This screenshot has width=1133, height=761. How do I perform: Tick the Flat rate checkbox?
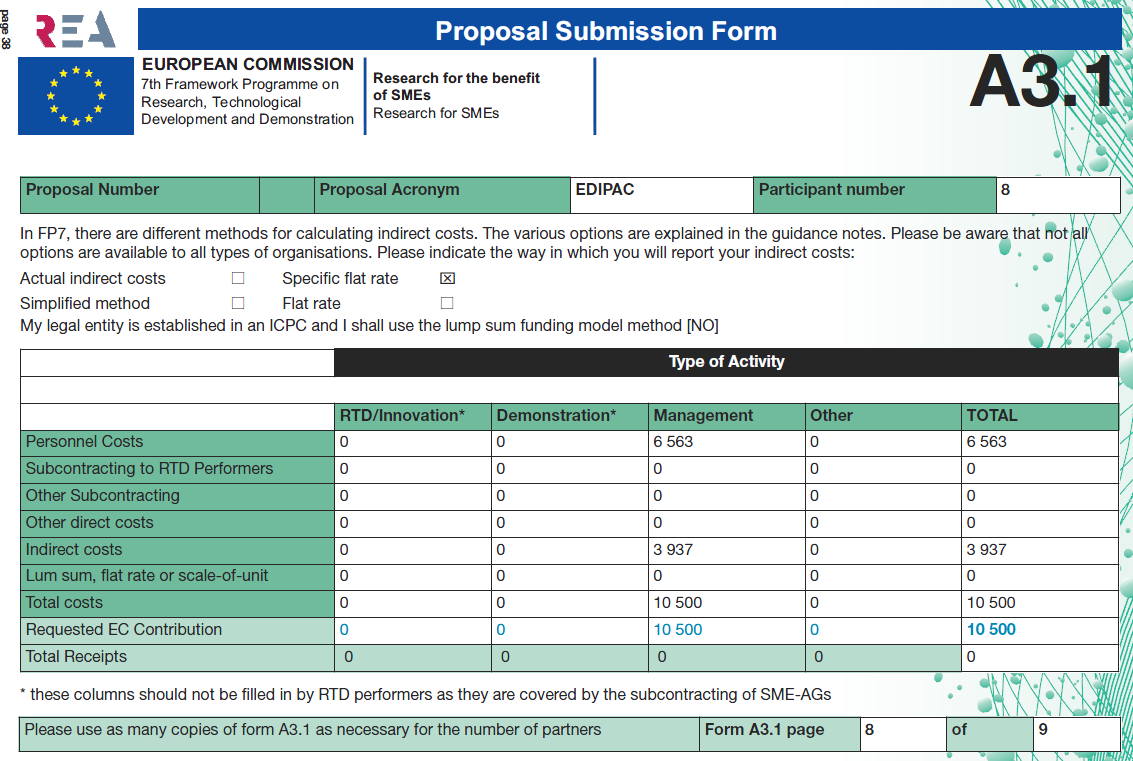447,303
